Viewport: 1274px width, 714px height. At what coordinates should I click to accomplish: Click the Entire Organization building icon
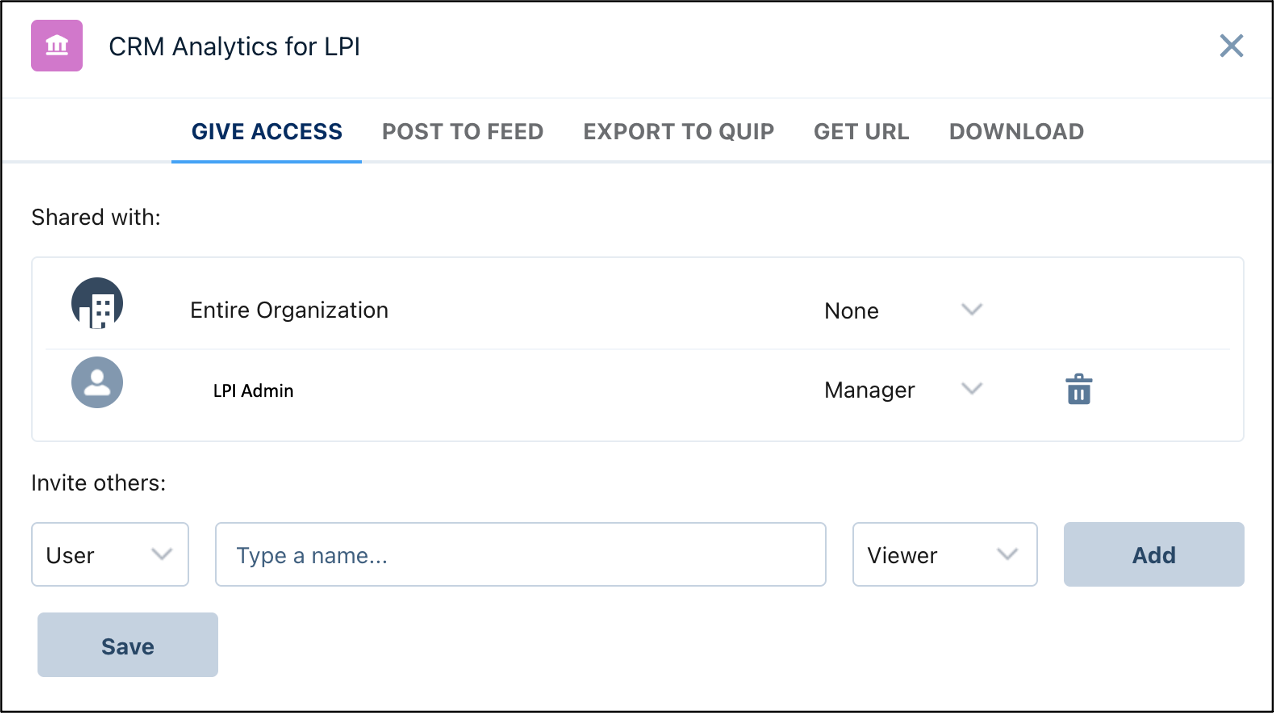[x=97, y=303]
